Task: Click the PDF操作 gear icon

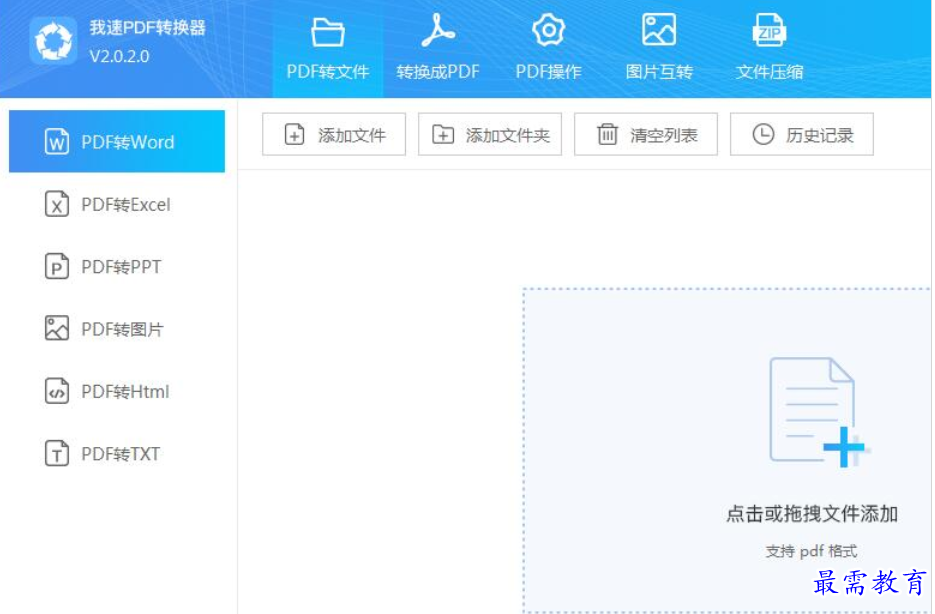Action: tap(549, 30)
